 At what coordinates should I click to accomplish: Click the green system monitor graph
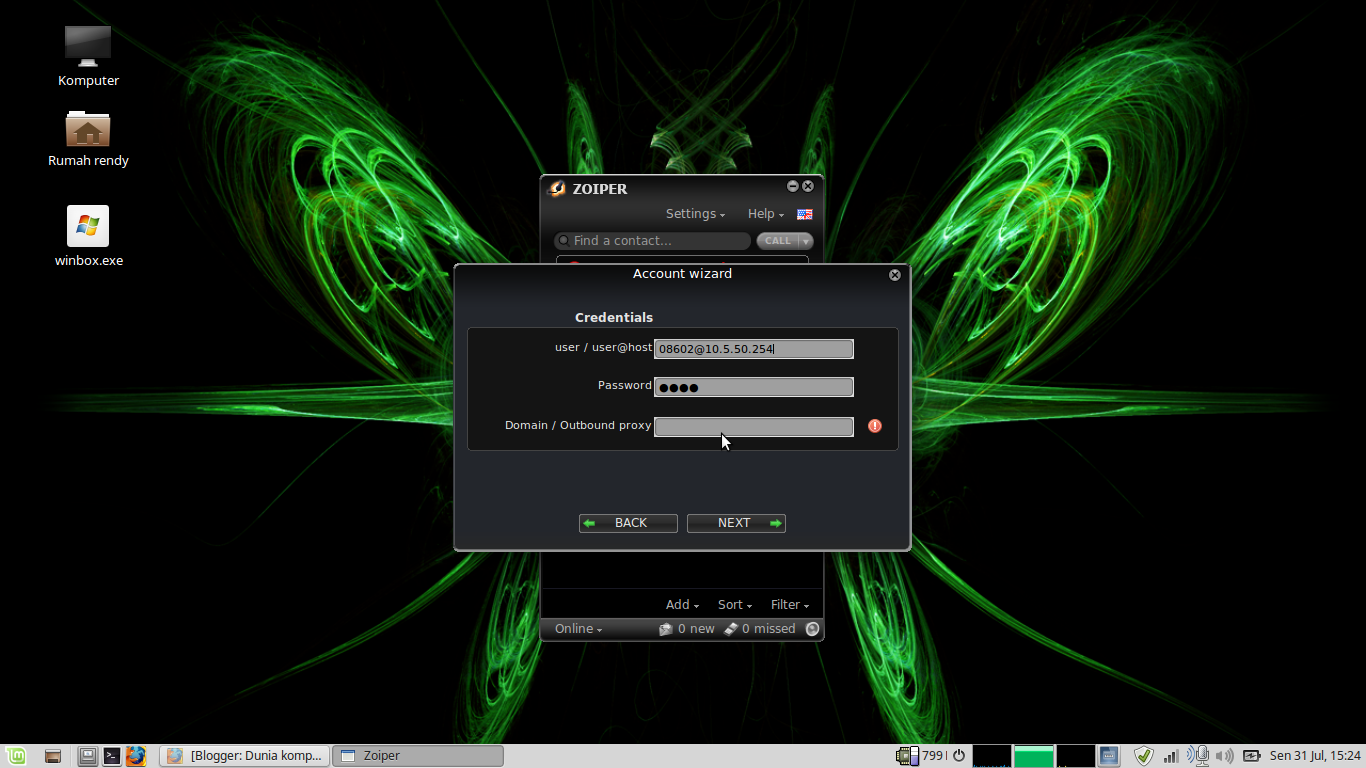1034,756
